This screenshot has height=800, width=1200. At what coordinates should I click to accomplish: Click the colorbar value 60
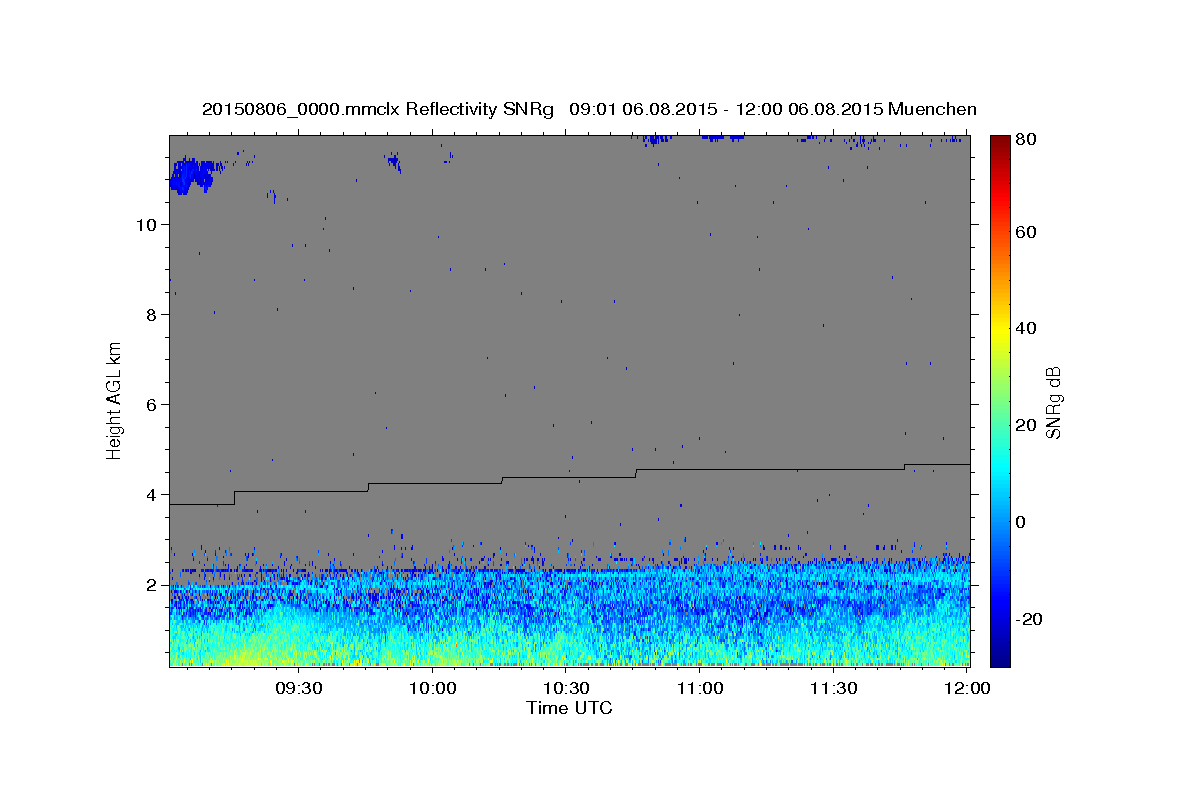[x=1028, y=232]
